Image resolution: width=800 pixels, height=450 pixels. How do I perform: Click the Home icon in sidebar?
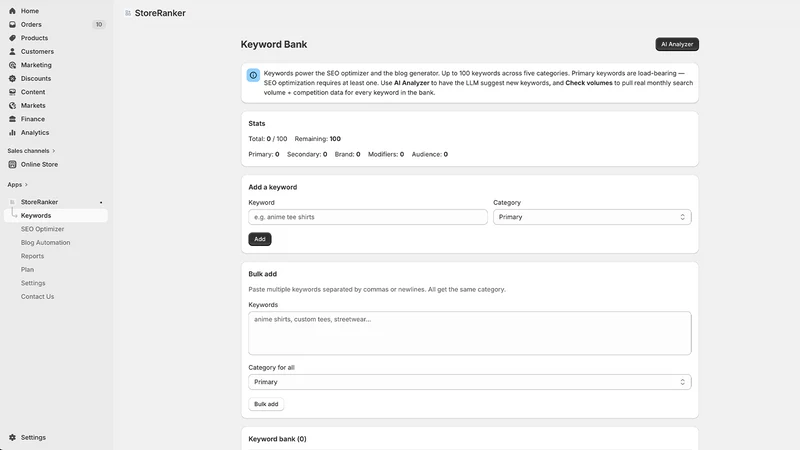pyautogui.click(x=12, y=11)
